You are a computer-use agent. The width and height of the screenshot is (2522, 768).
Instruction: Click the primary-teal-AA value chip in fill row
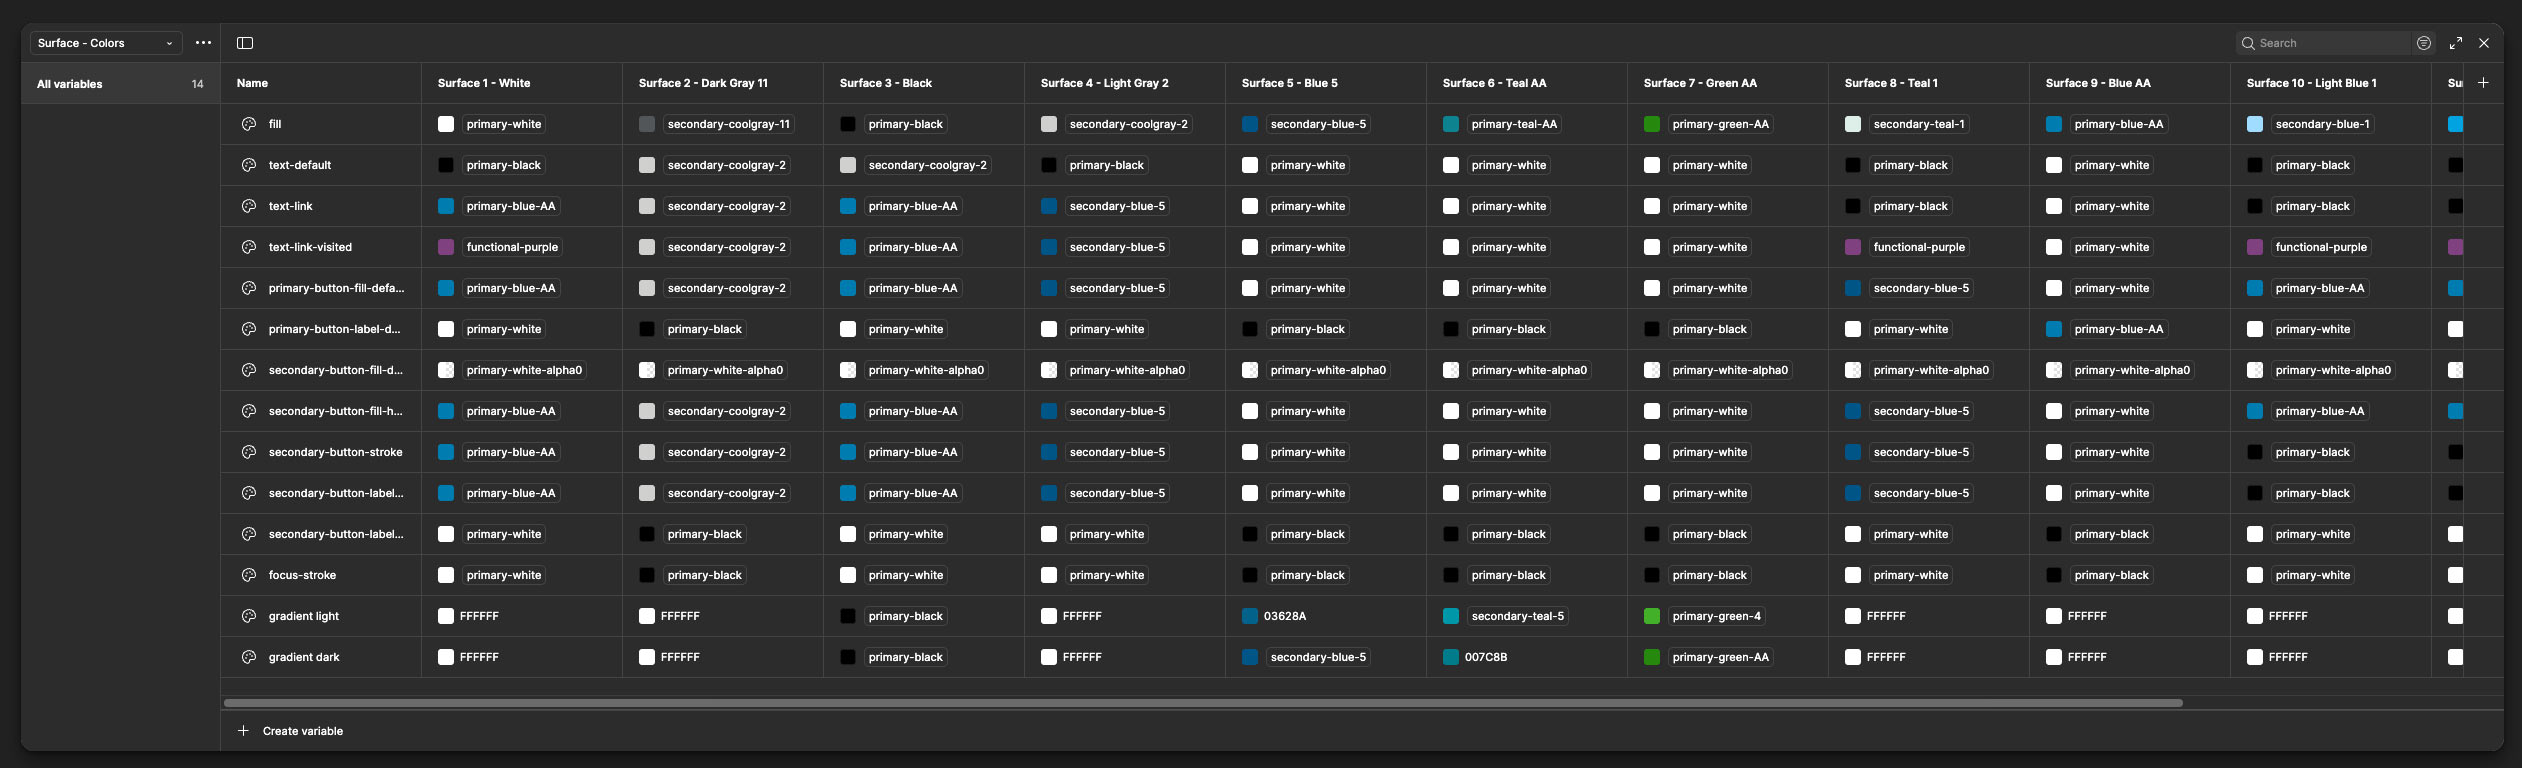1514,124
